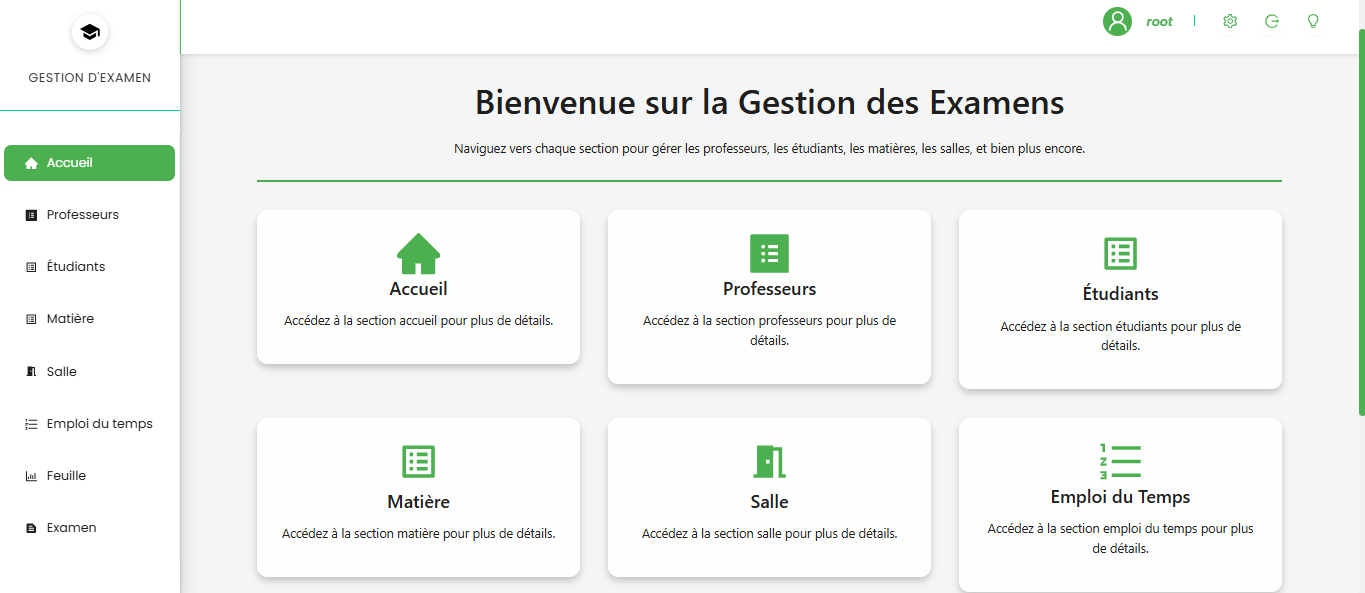The height and width of the screenshot is (593, 1365).
Task: Click the list icon on Professeurs card
Action: coord(769,254)
